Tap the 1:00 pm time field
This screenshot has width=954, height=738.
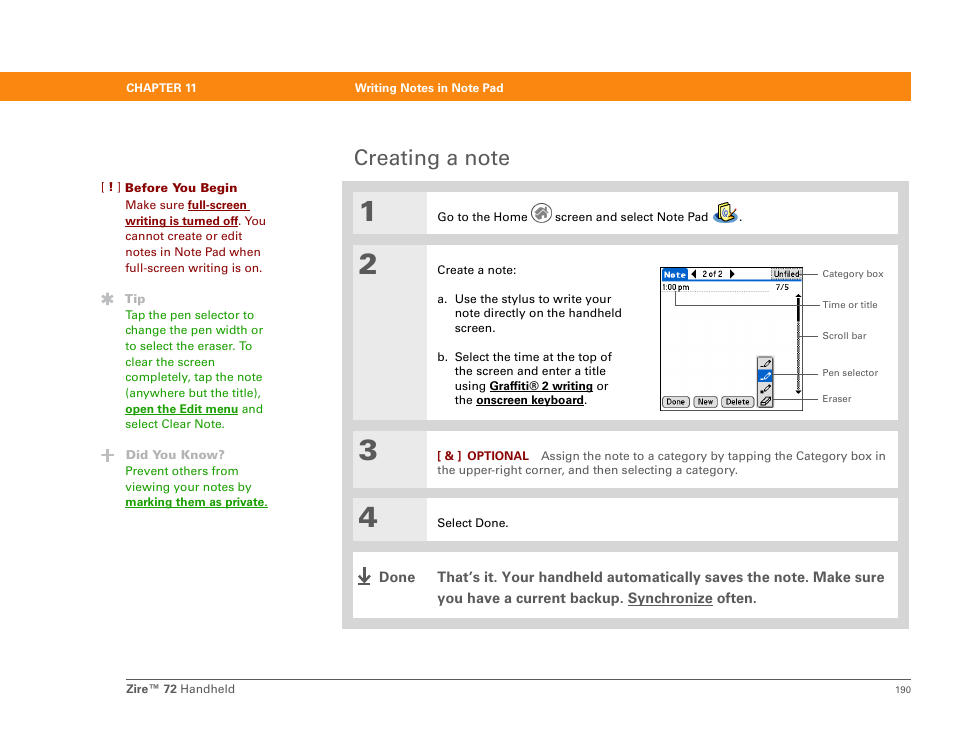point(675,287)
